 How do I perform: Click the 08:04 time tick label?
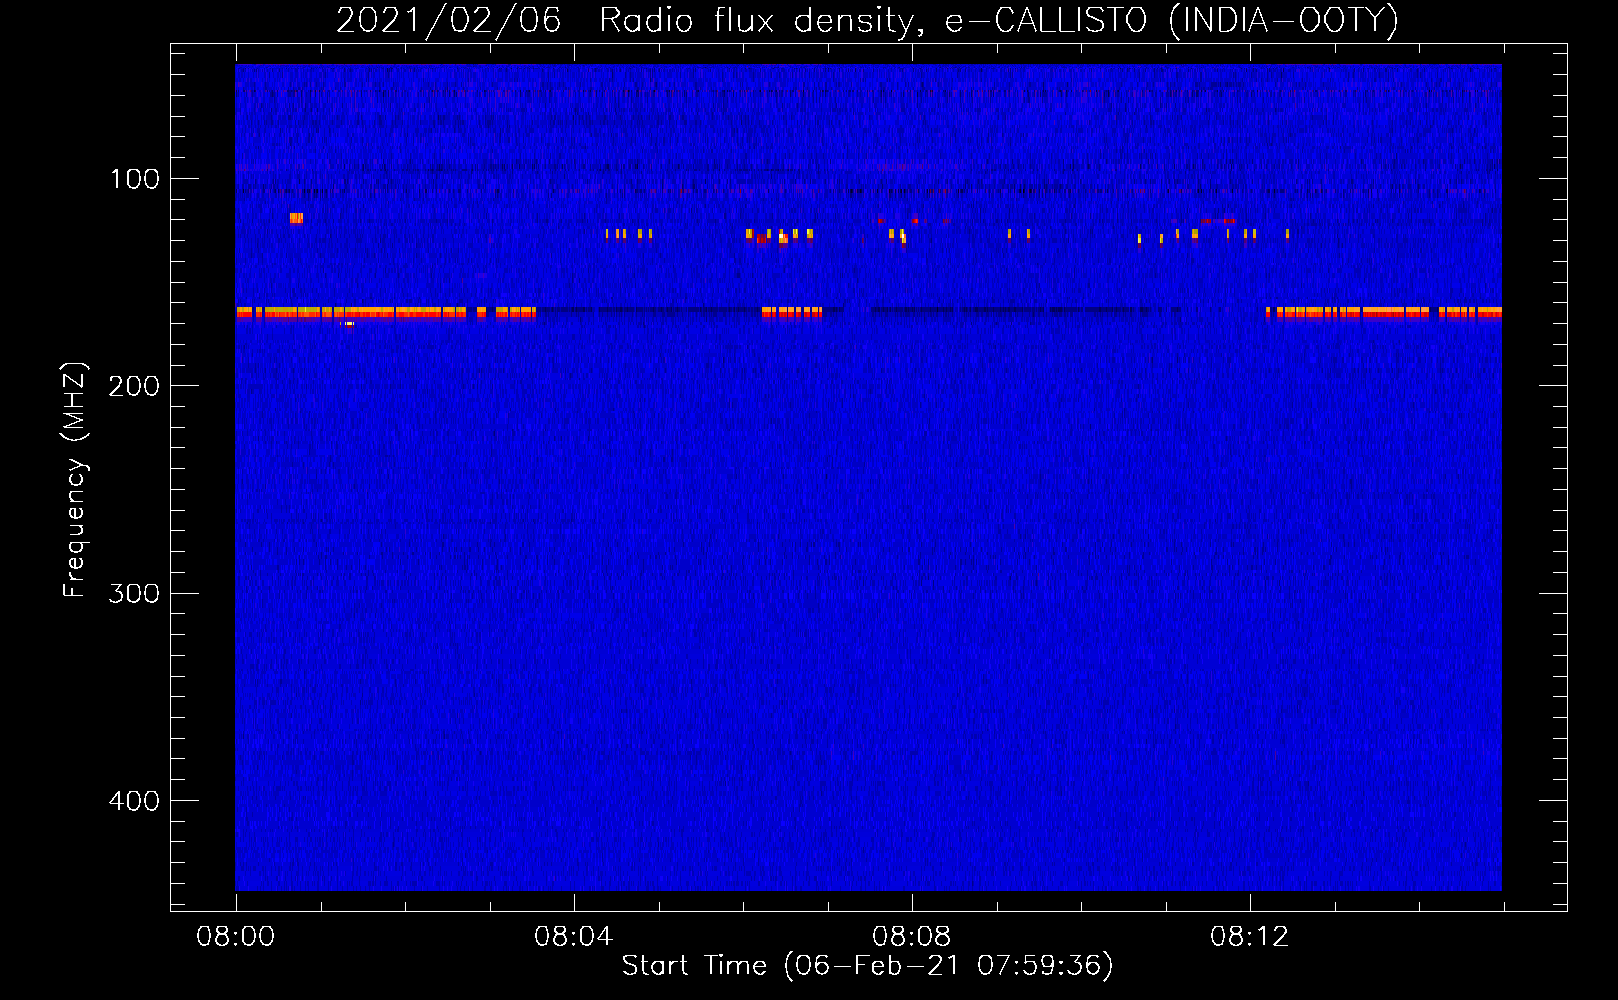(573, 937)
